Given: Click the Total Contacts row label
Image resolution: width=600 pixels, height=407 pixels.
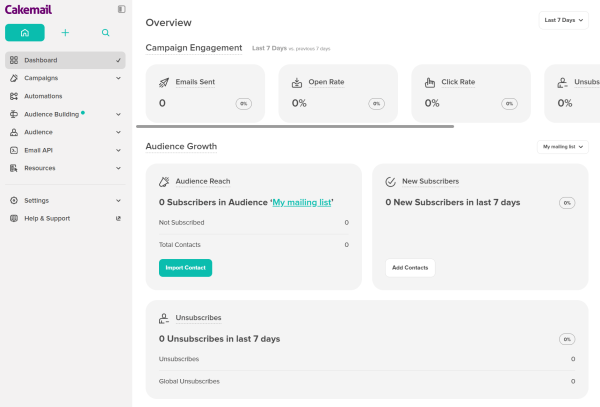Looking at the screenshot, I should coord(179,245).
